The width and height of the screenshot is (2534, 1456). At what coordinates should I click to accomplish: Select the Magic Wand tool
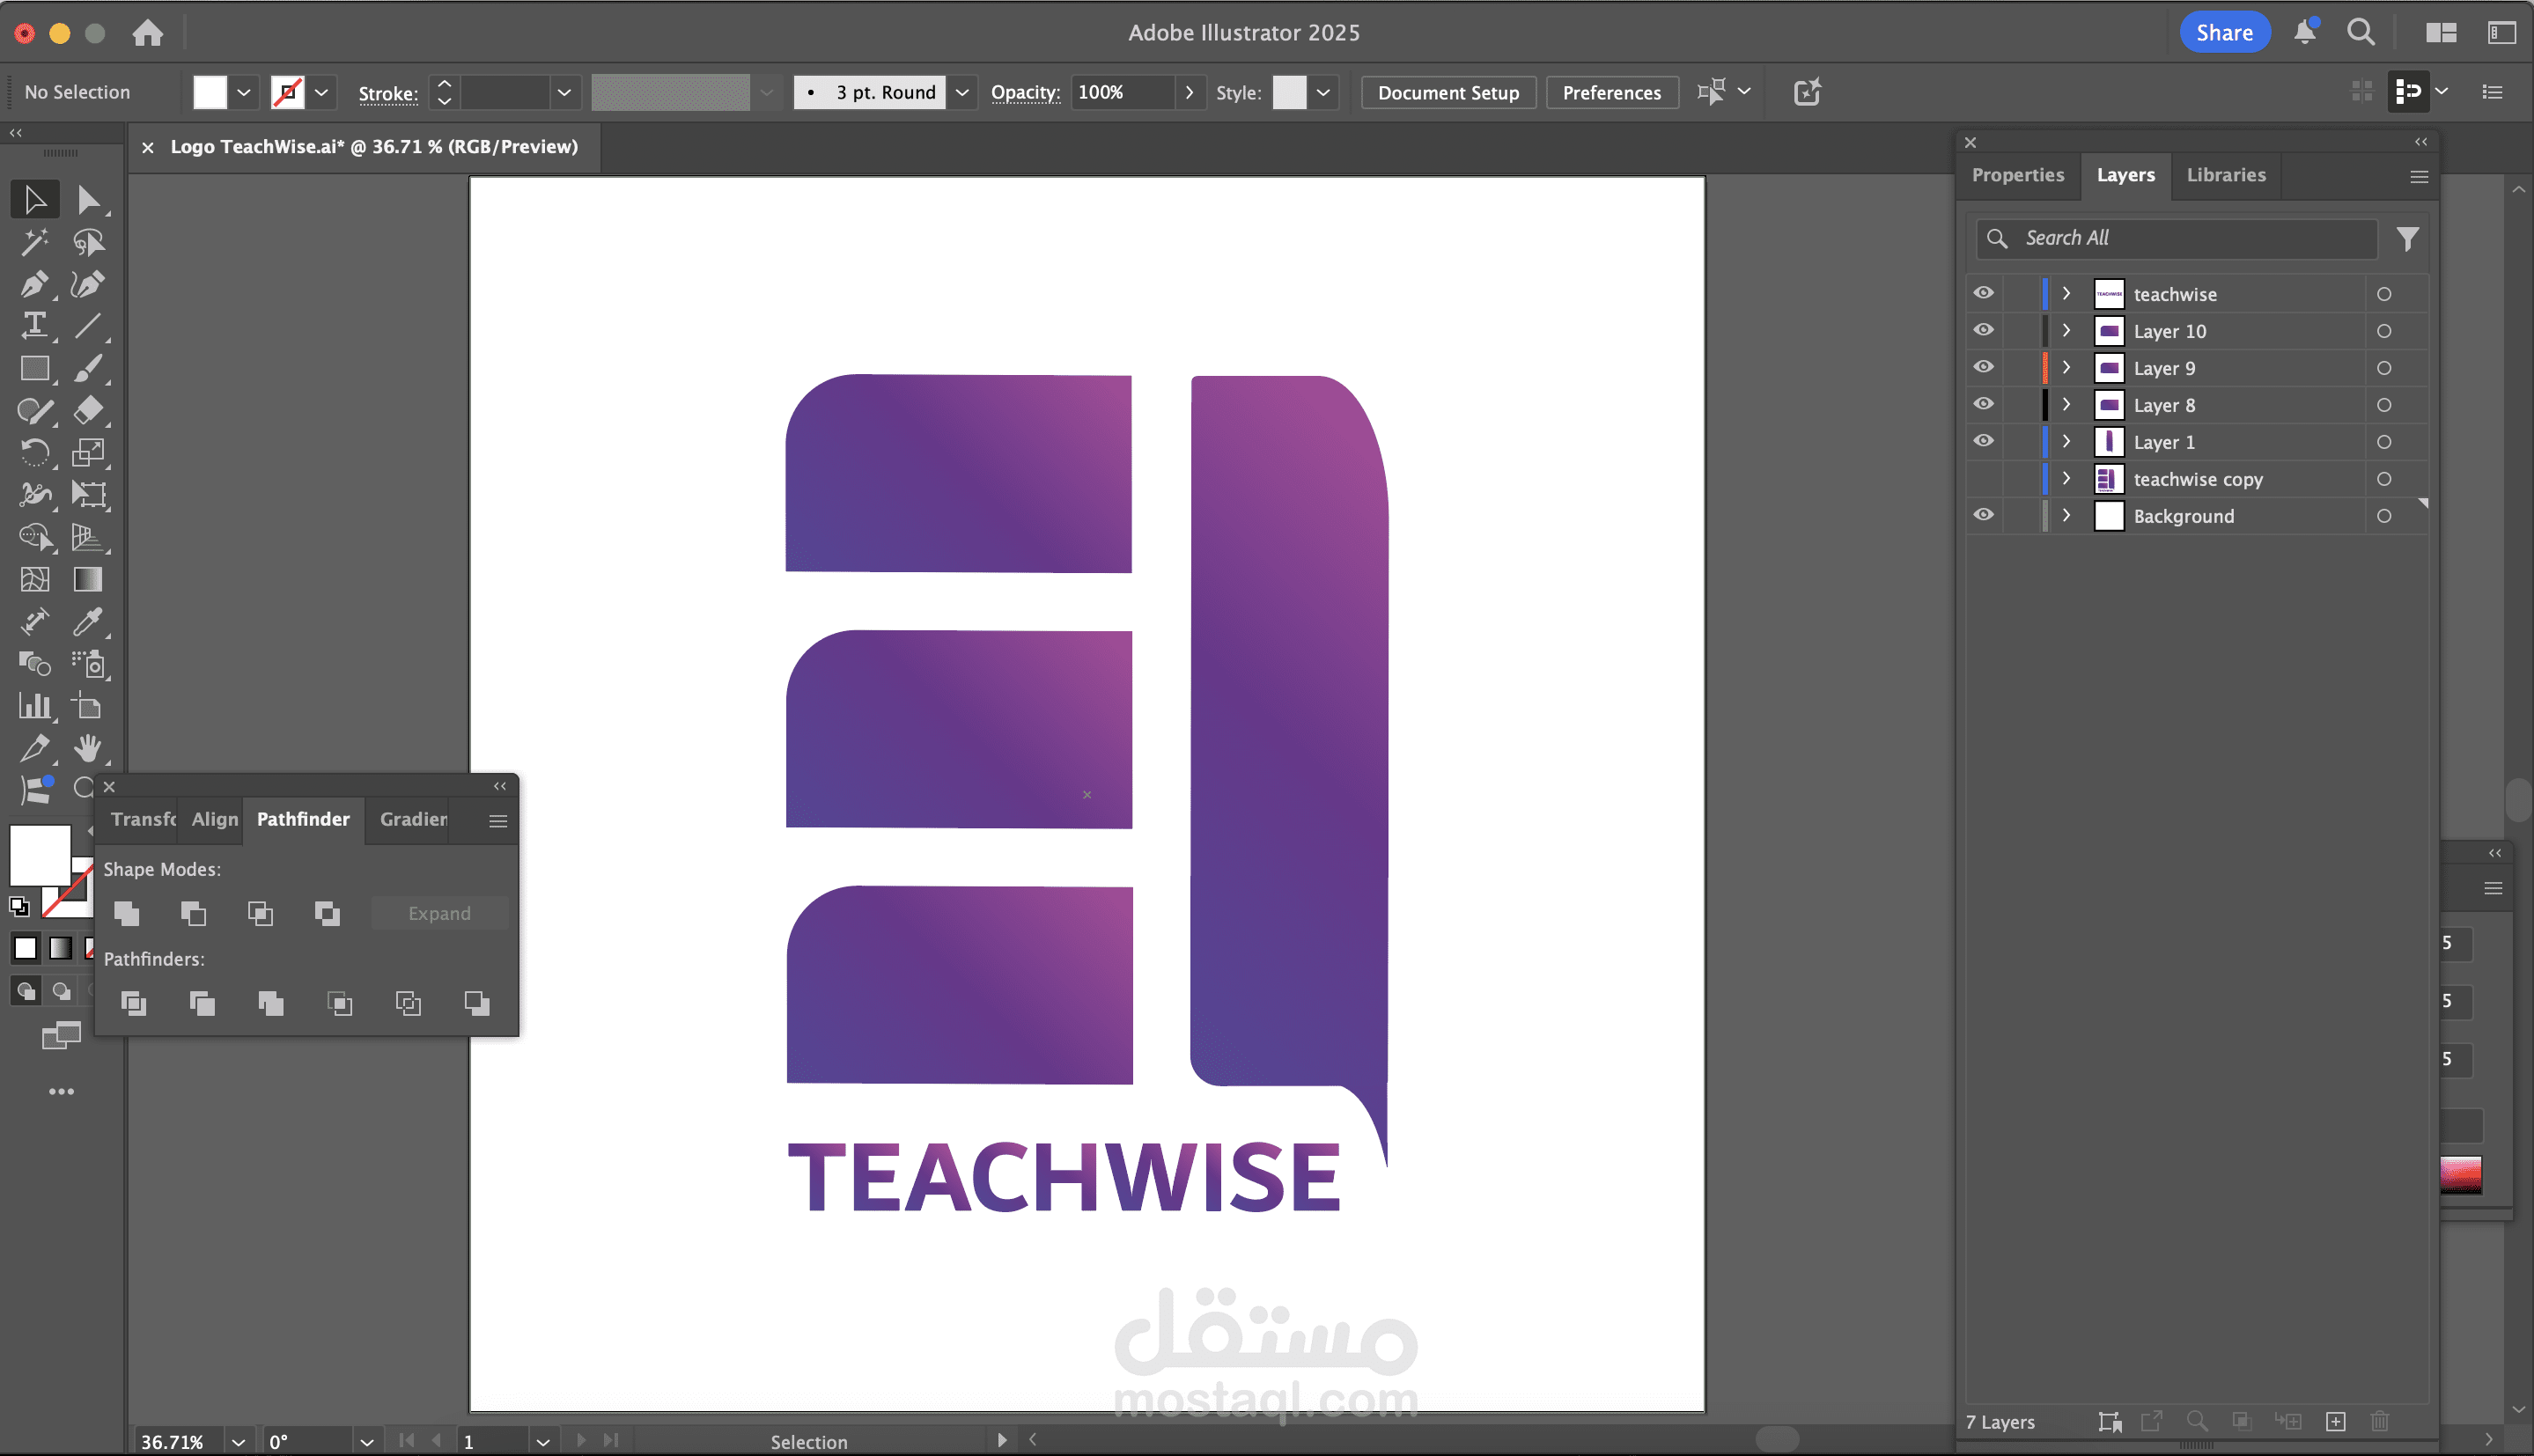[34, 242]
